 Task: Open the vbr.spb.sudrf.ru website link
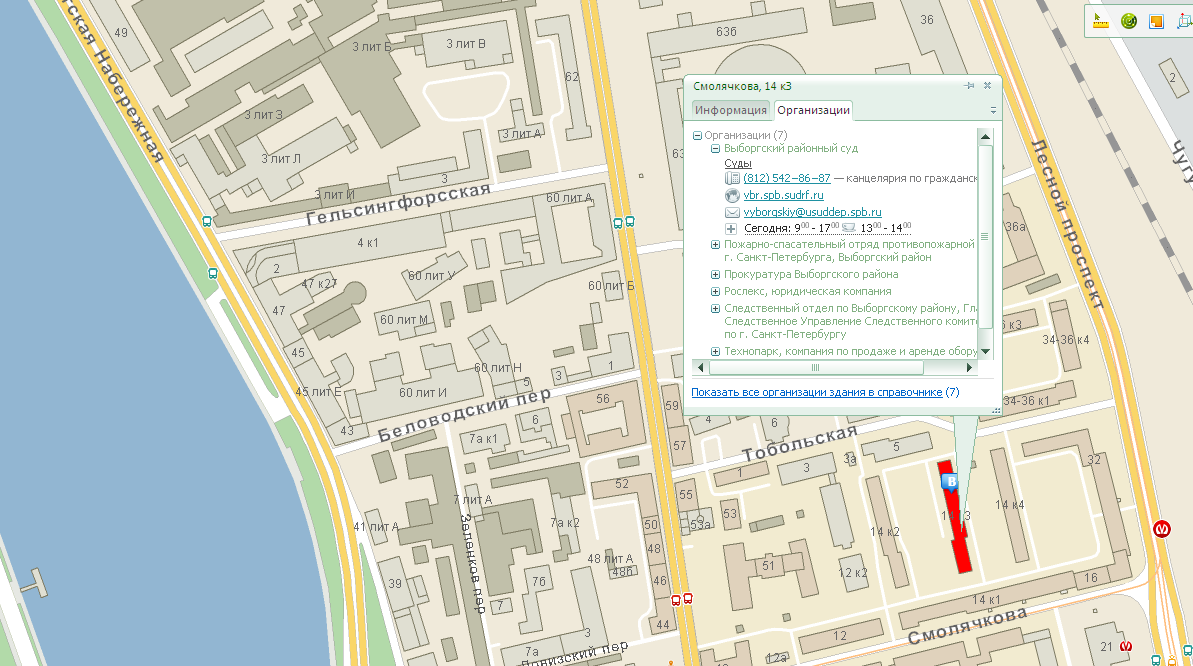tap(783, 195)
